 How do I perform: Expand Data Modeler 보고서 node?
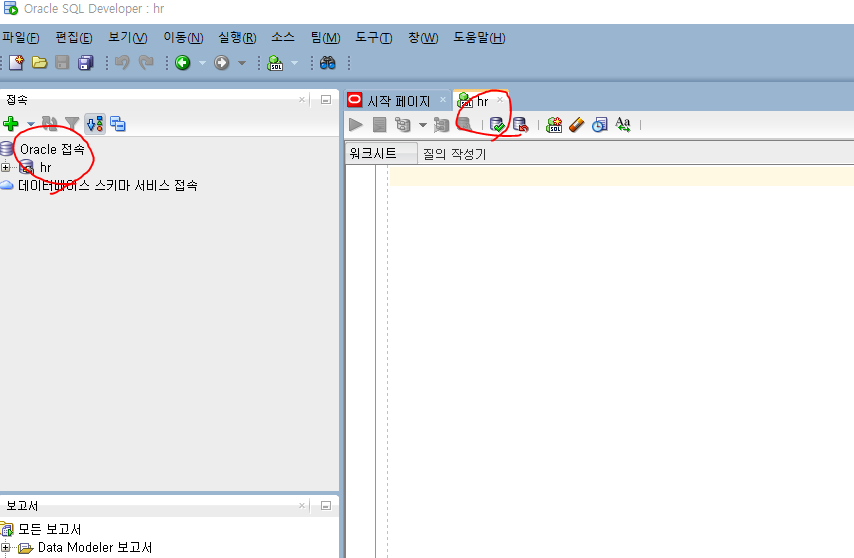pos(5,547)
